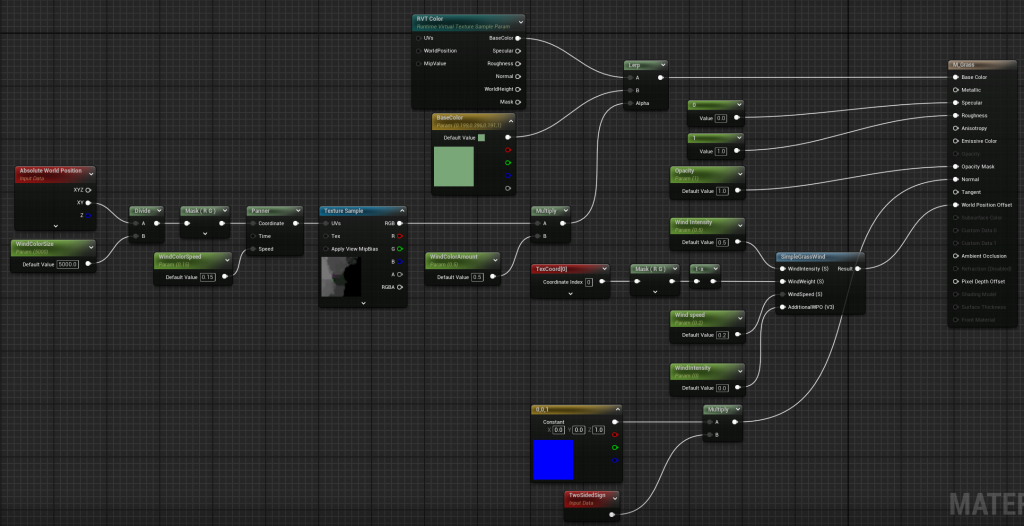Click the BaseColor output pin on RVT Color
The image size is (1024, 526).
518,38
